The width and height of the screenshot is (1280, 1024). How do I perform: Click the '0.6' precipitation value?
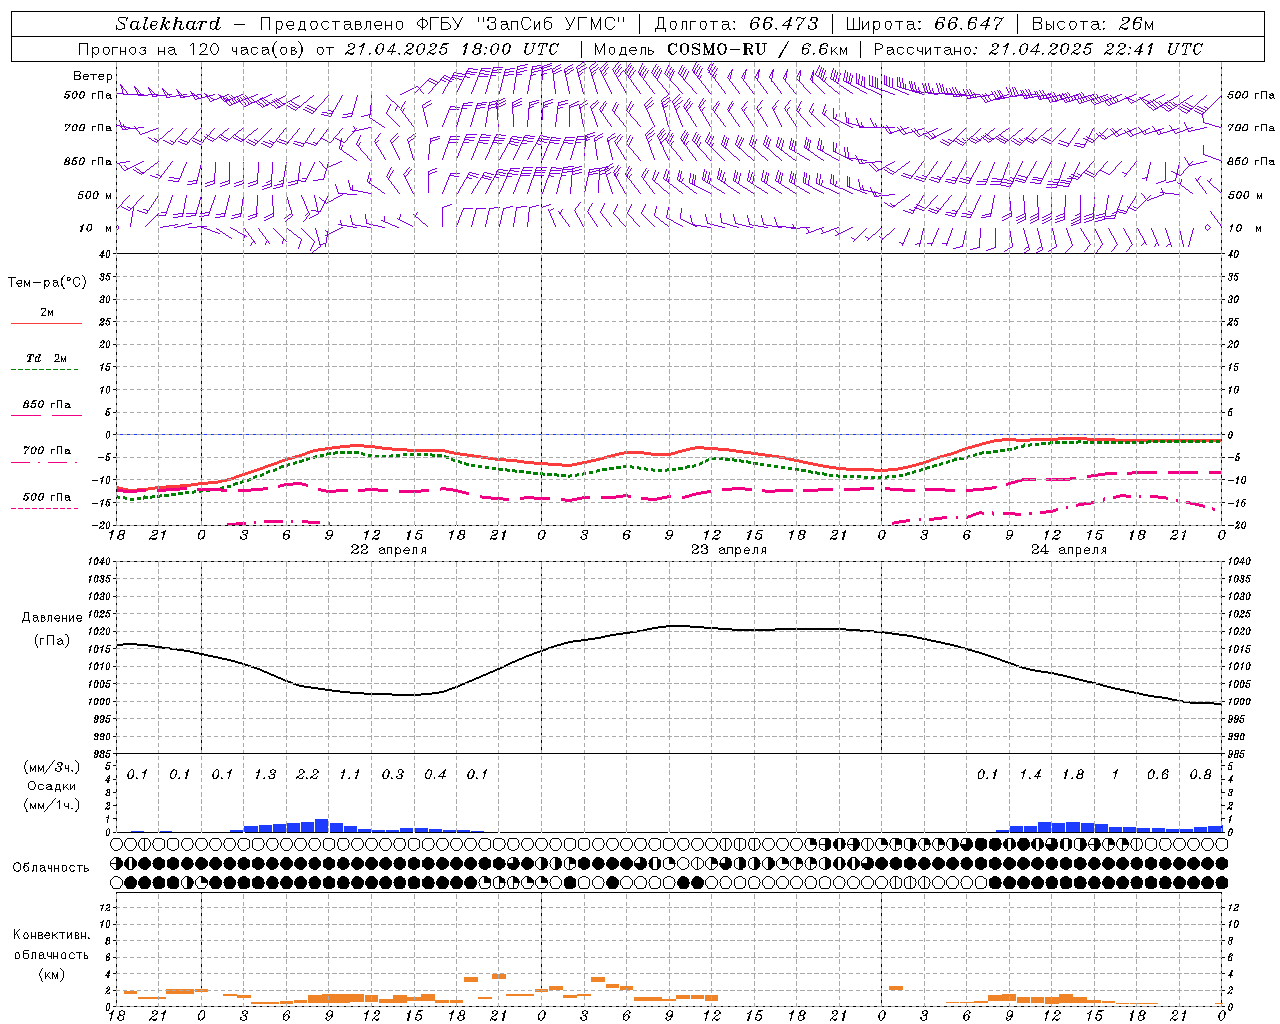coord(1158,775)
